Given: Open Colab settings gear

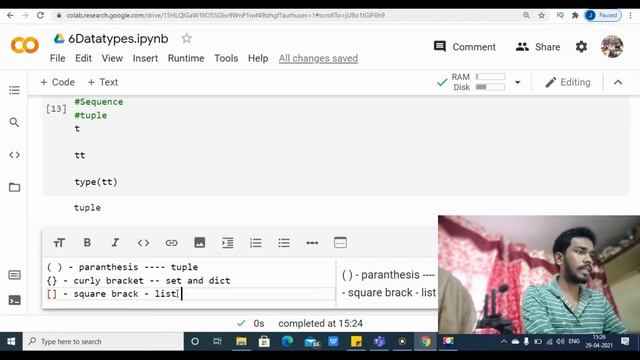Looking at the screenshot, I should coord(581,47).
